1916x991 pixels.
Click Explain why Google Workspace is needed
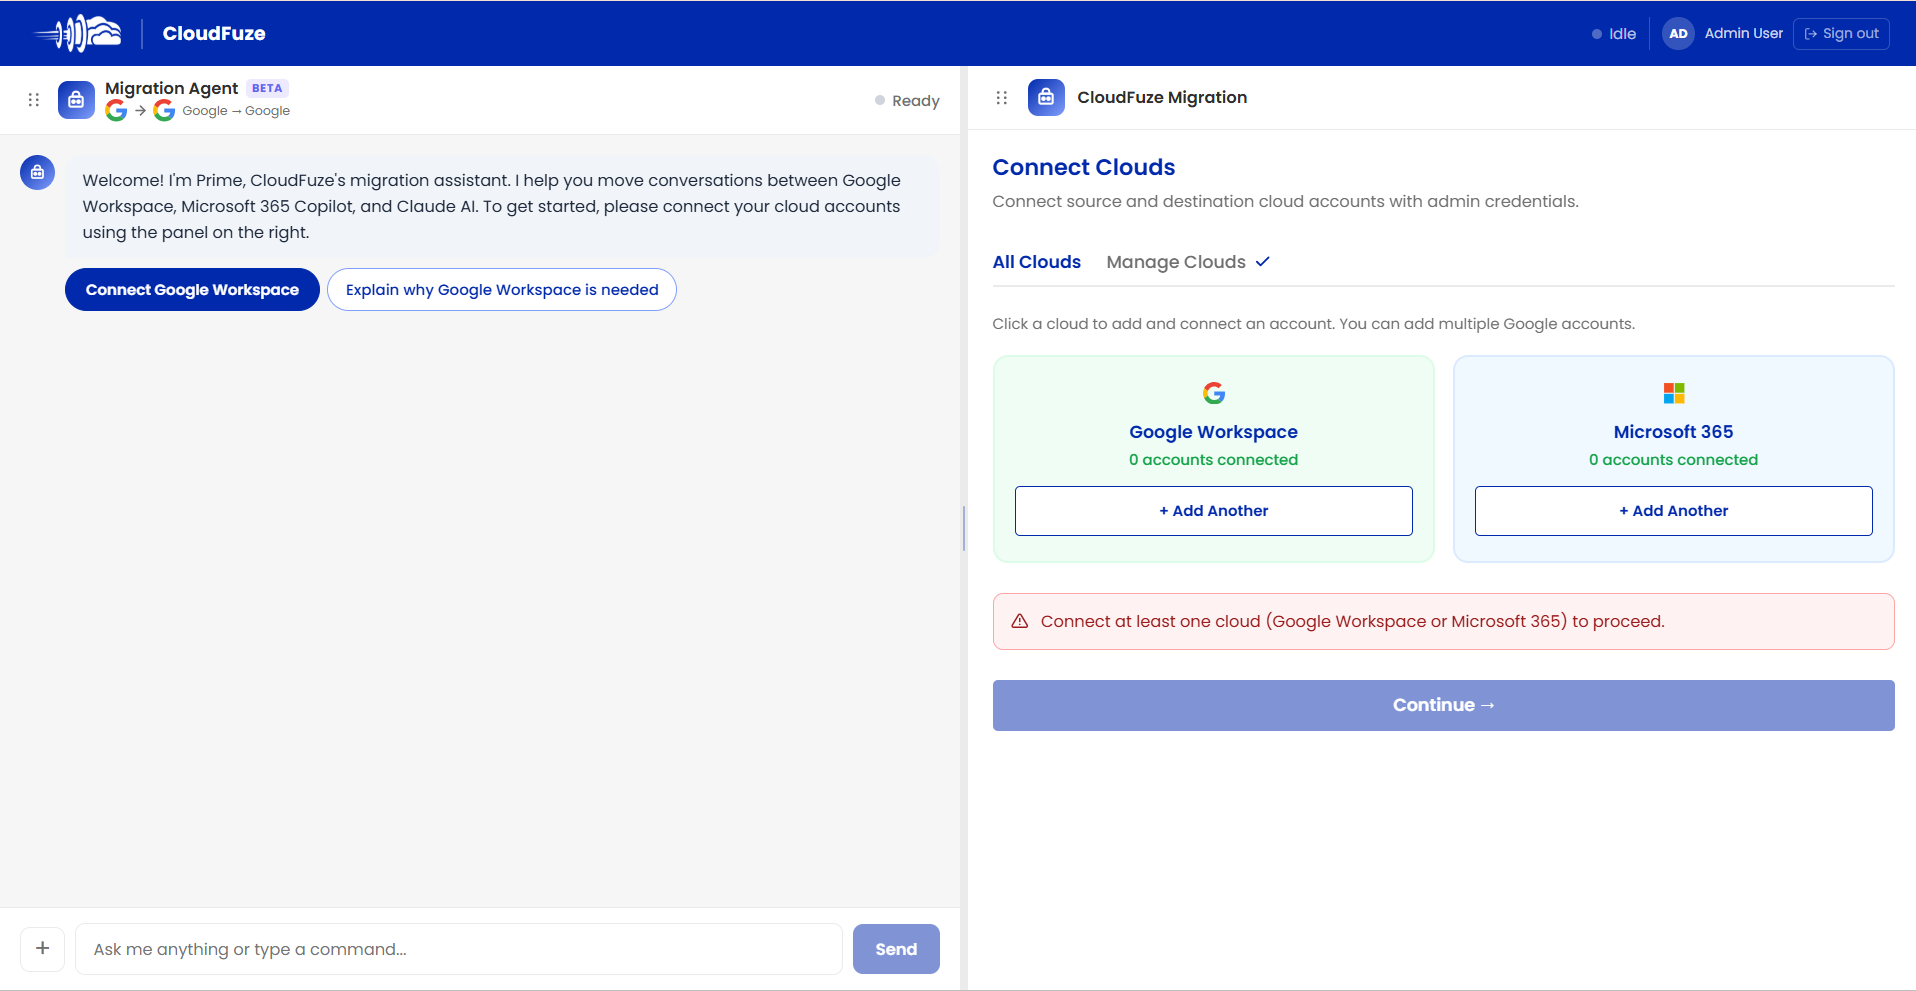coord(502,290)
